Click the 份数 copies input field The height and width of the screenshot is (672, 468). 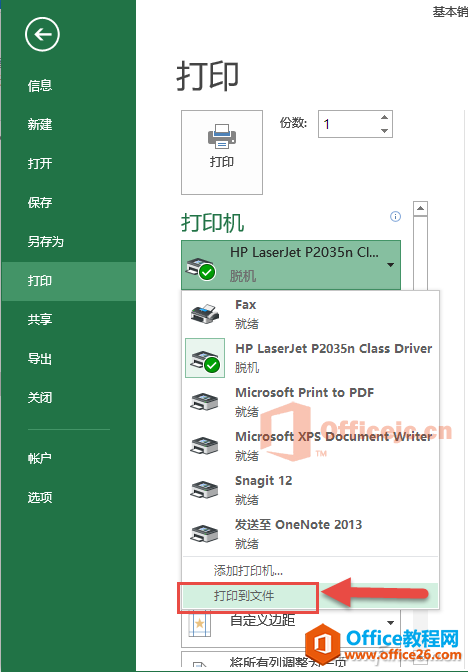click(349, 124)
